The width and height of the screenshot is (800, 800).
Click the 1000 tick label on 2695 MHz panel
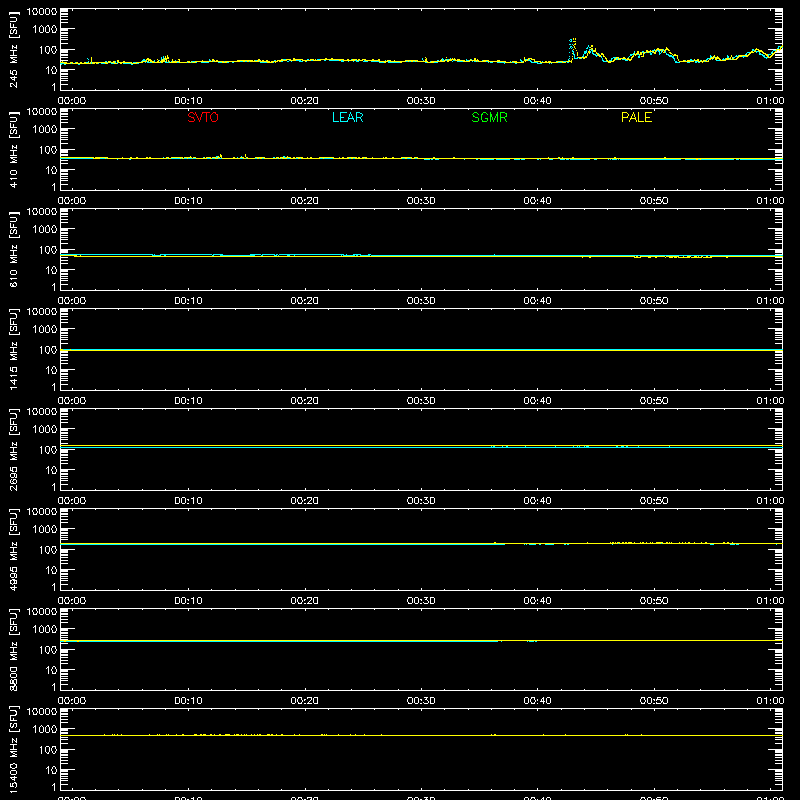(x=45, y=430)
